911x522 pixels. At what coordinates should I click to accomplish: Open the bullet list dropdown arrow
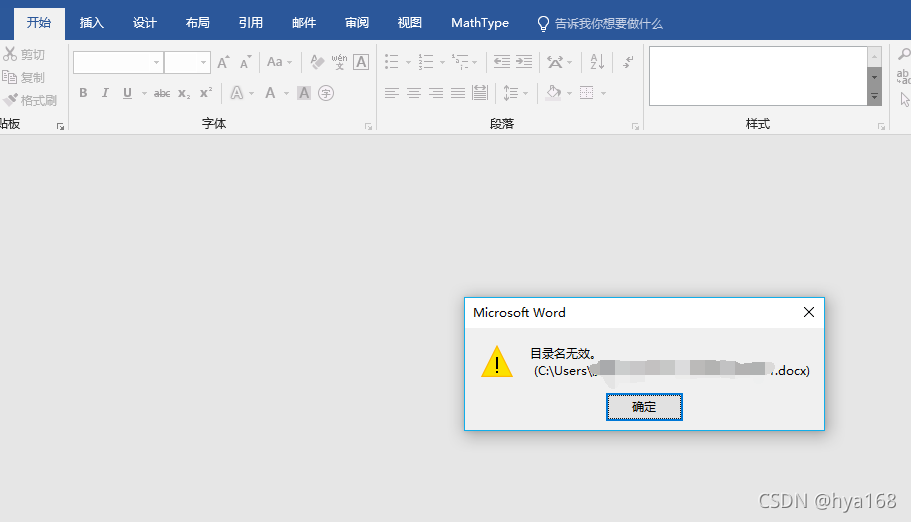[408, 62]
